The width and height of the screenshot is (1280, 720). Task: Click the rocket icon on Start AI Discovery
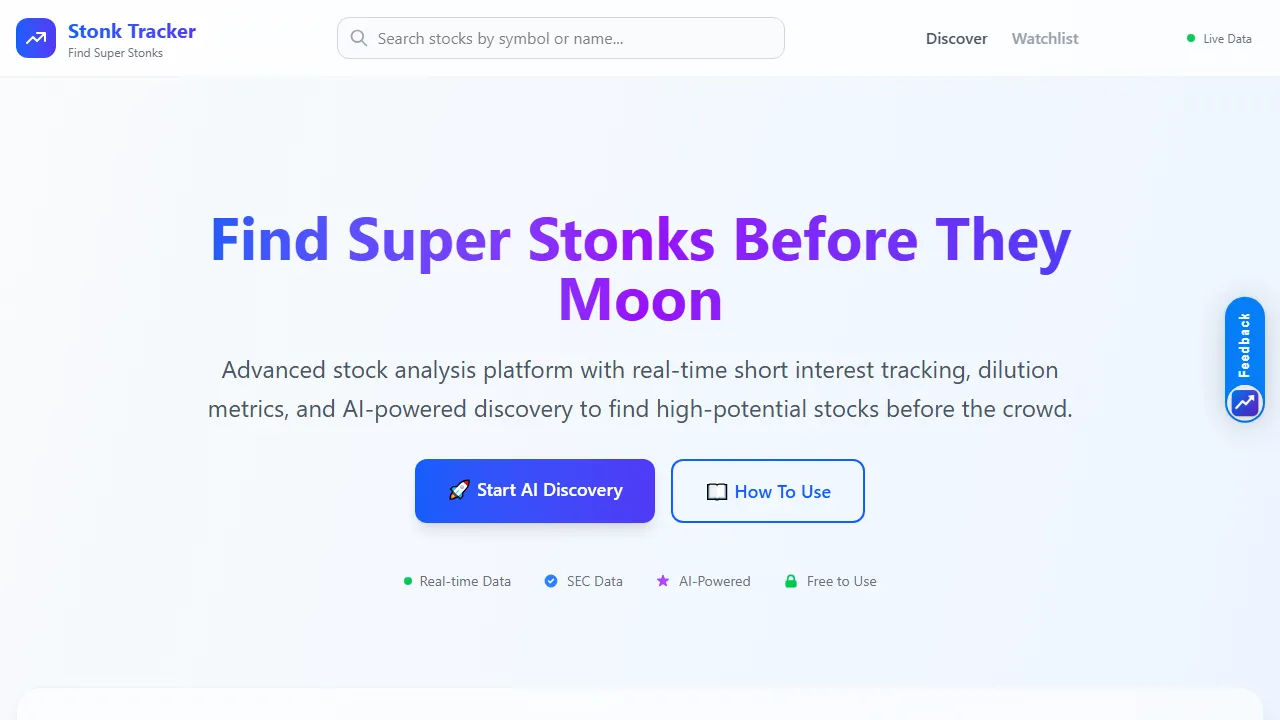(x=460, y=490)
